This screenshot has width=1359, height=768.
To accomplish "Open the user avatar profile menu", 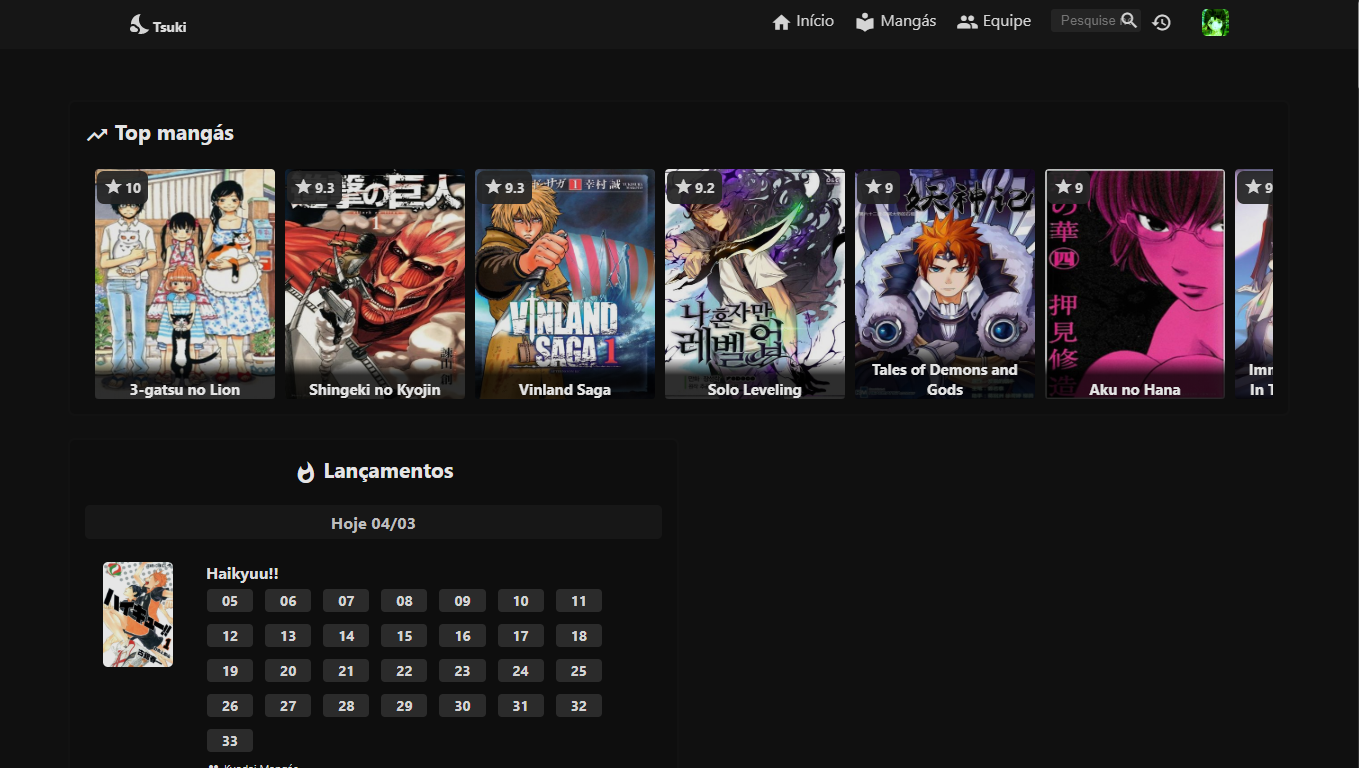I will click(x=1215, y=22).
